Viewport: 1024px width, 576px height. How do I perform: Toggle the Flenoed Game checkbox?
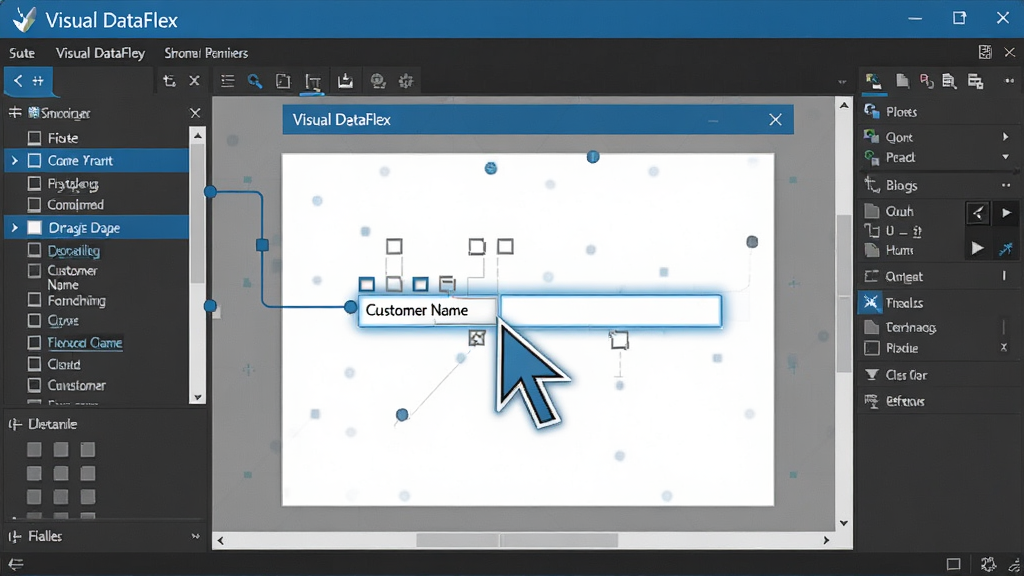[35, 342]
